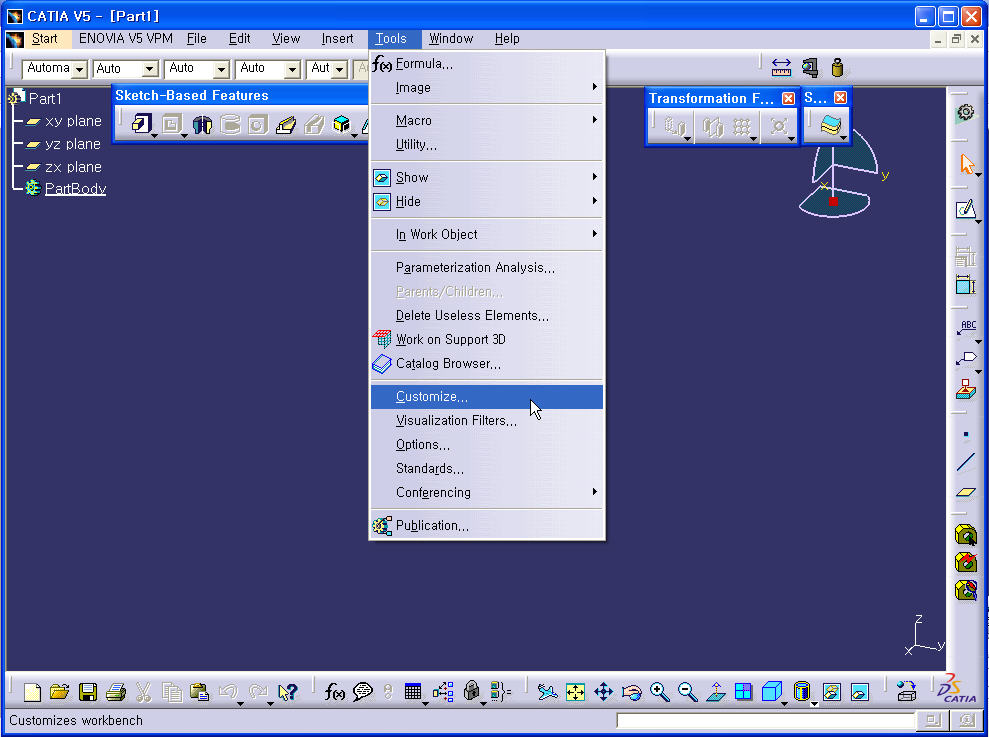
Task: Click the Zoom In magnifier icon
Action: (659, 692)
